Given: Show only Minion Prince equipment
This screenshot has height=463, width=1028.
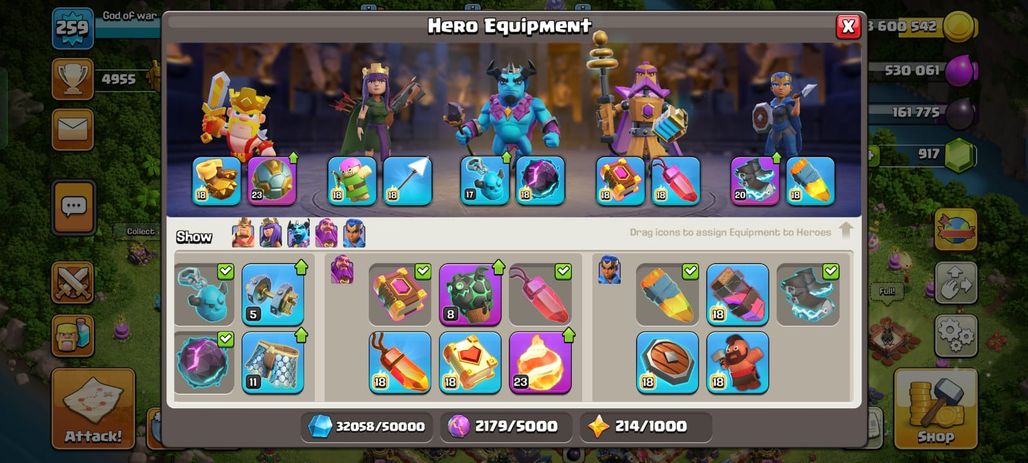Looking at the screenshot, I should point(298,233).
